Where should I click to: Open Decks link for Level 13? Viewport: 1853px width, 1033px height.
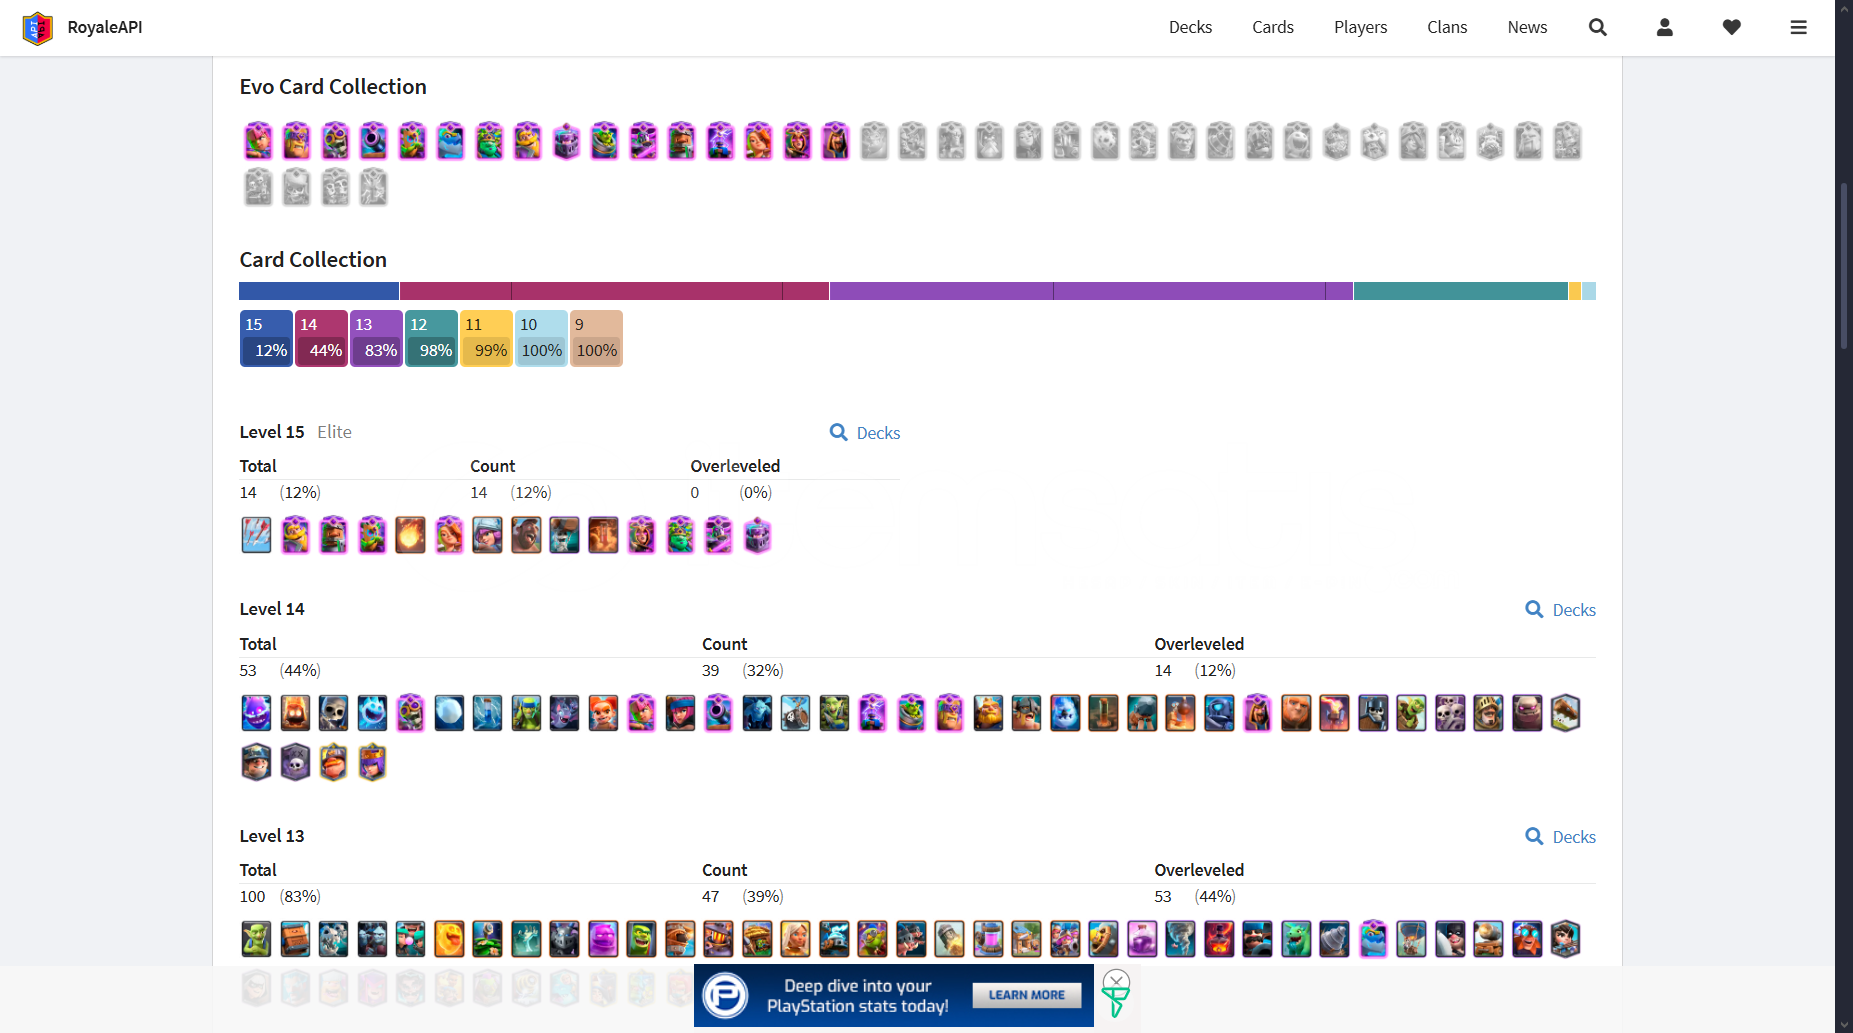(1560, 837)
